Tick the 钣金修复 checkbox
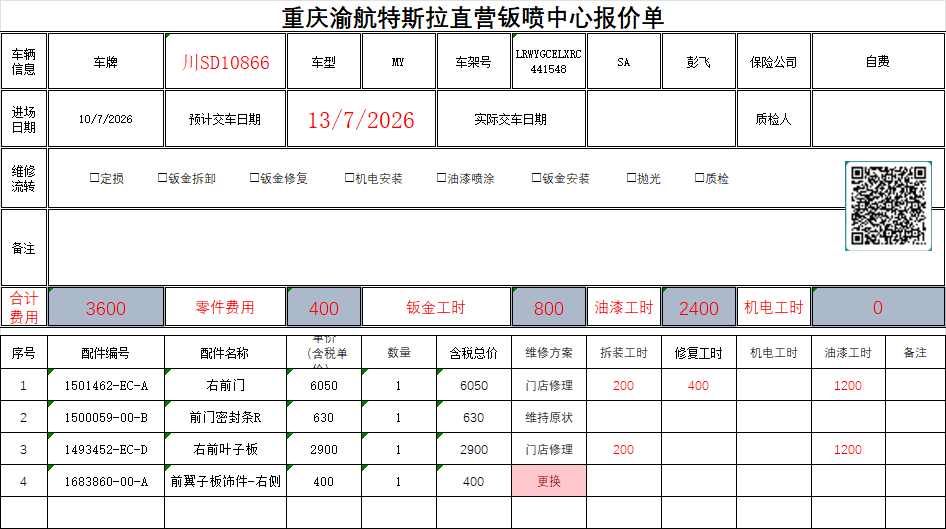The image size is (946, 529). tap(255, 178)
